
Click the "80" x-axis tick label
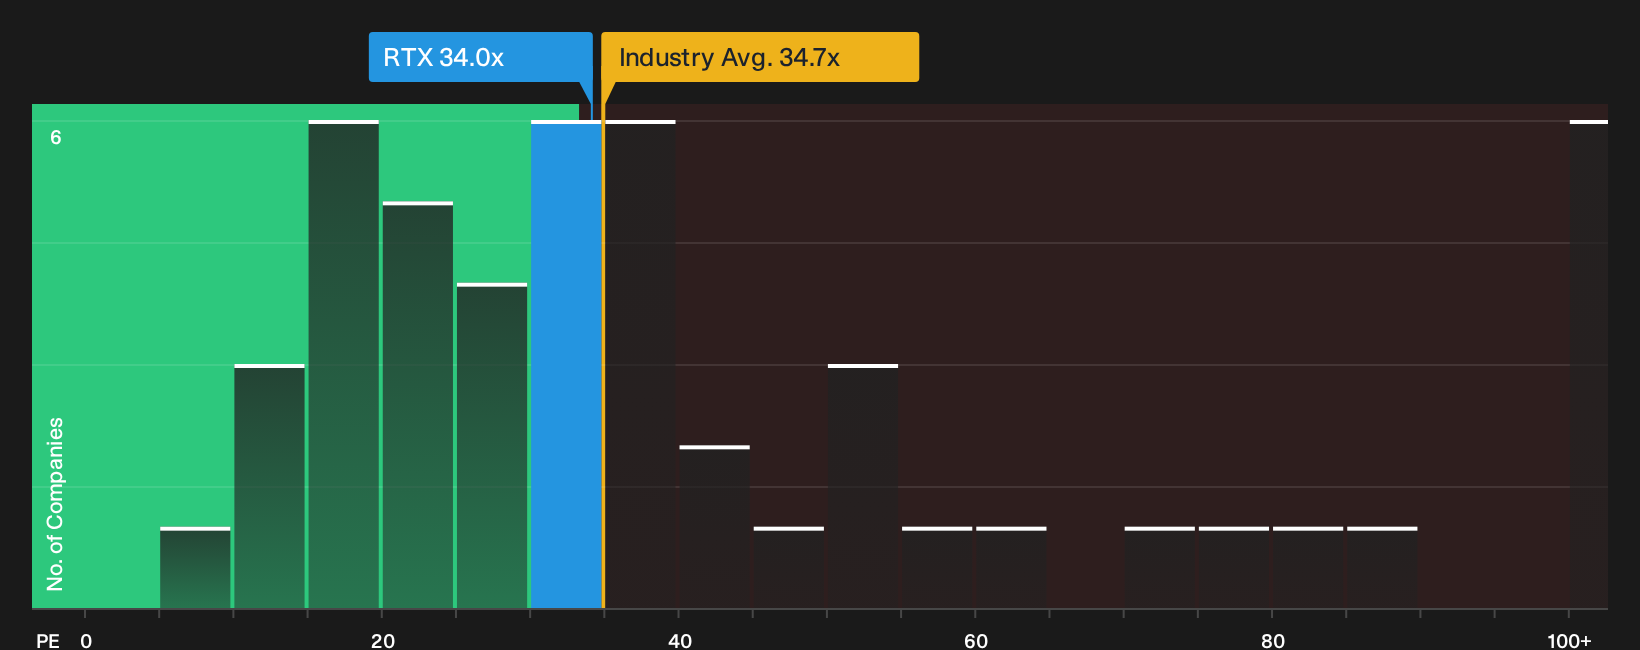point(1273,641)
